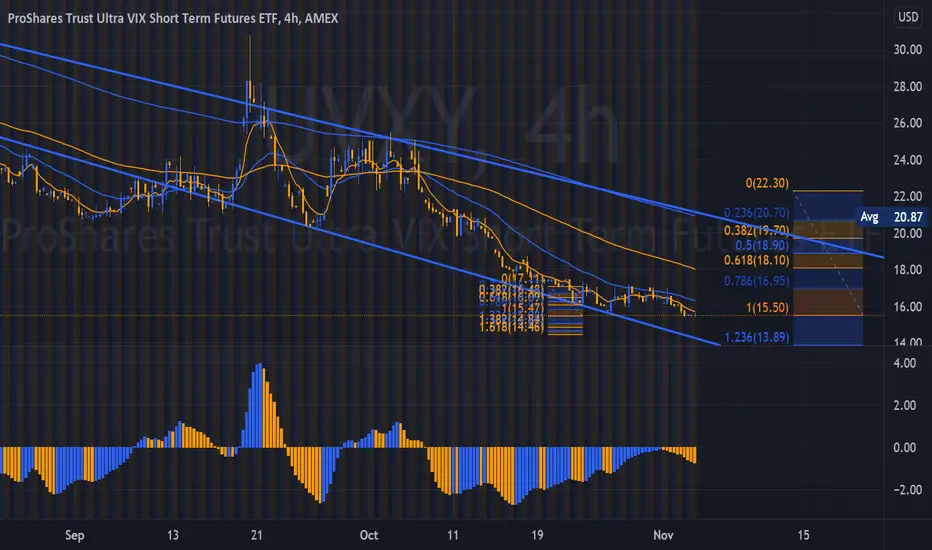Click the 16.00 price axis label
932x550 pixels.
coord(908,307)
